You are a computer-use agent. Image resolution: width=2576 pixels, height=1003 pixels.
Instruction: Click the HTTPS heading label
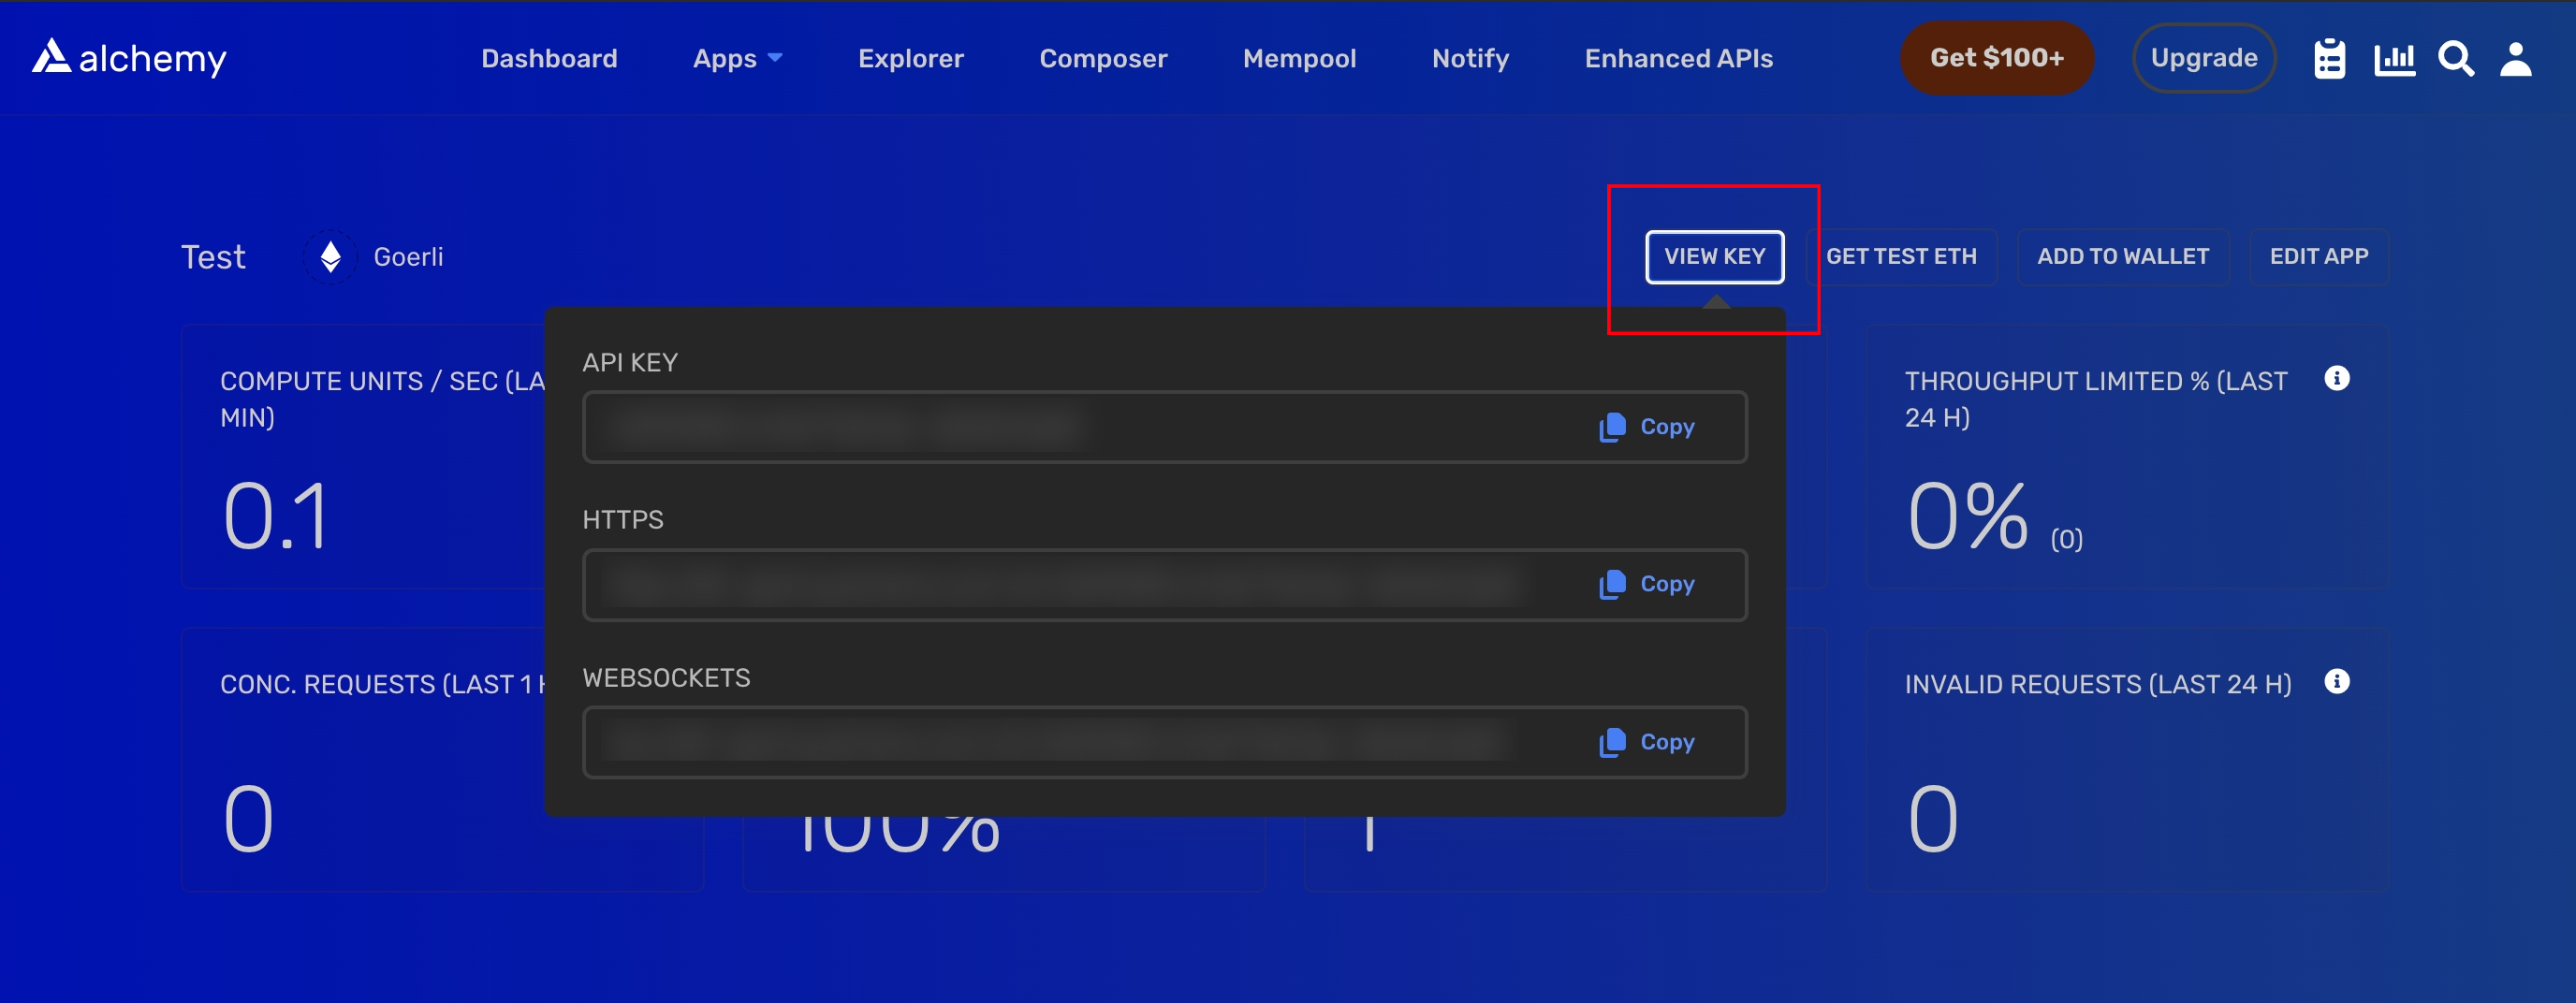pyautogui.click(x=623, y=520)
